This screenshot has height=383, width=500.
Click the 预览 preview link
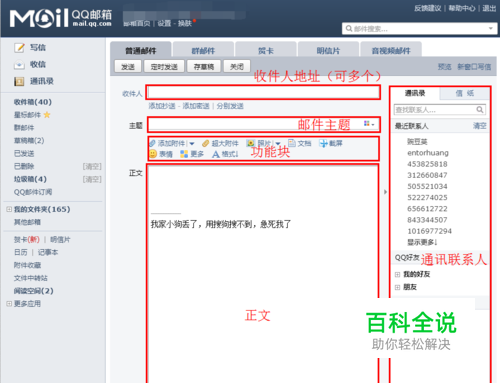click(445, 67)
